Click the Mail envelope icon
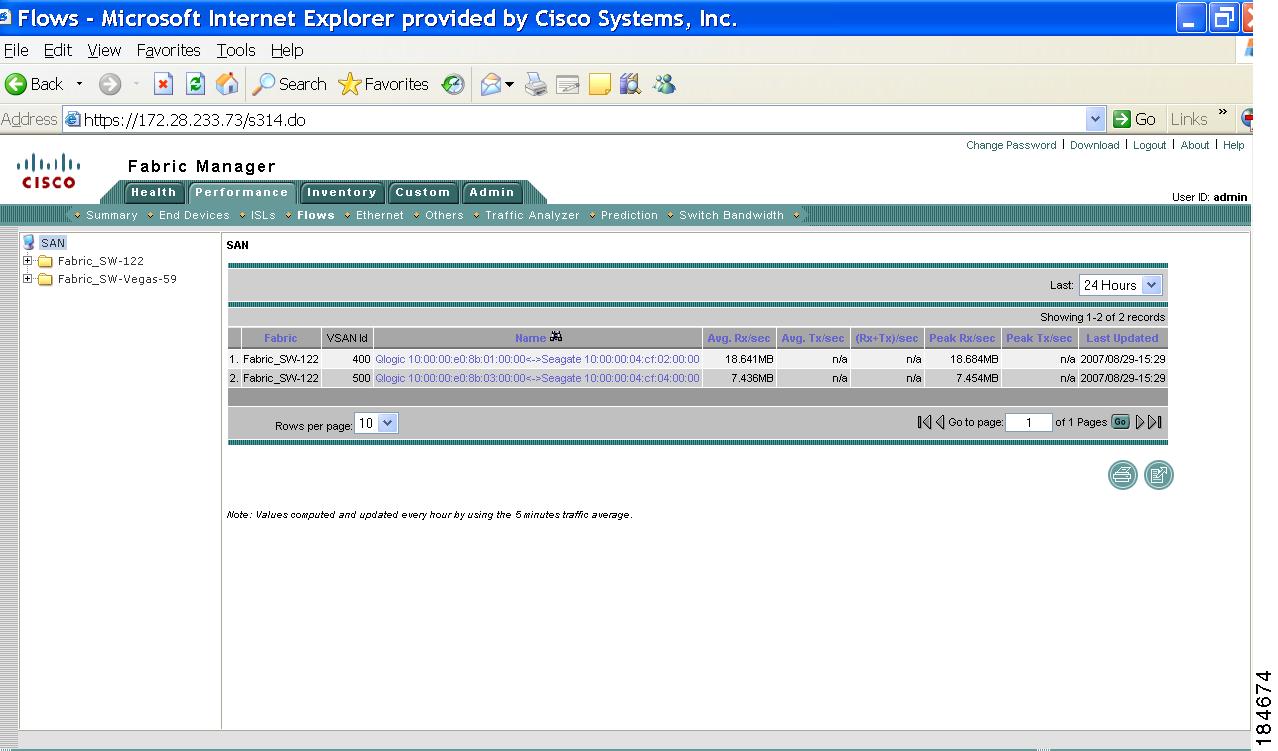 coord(491,85)
